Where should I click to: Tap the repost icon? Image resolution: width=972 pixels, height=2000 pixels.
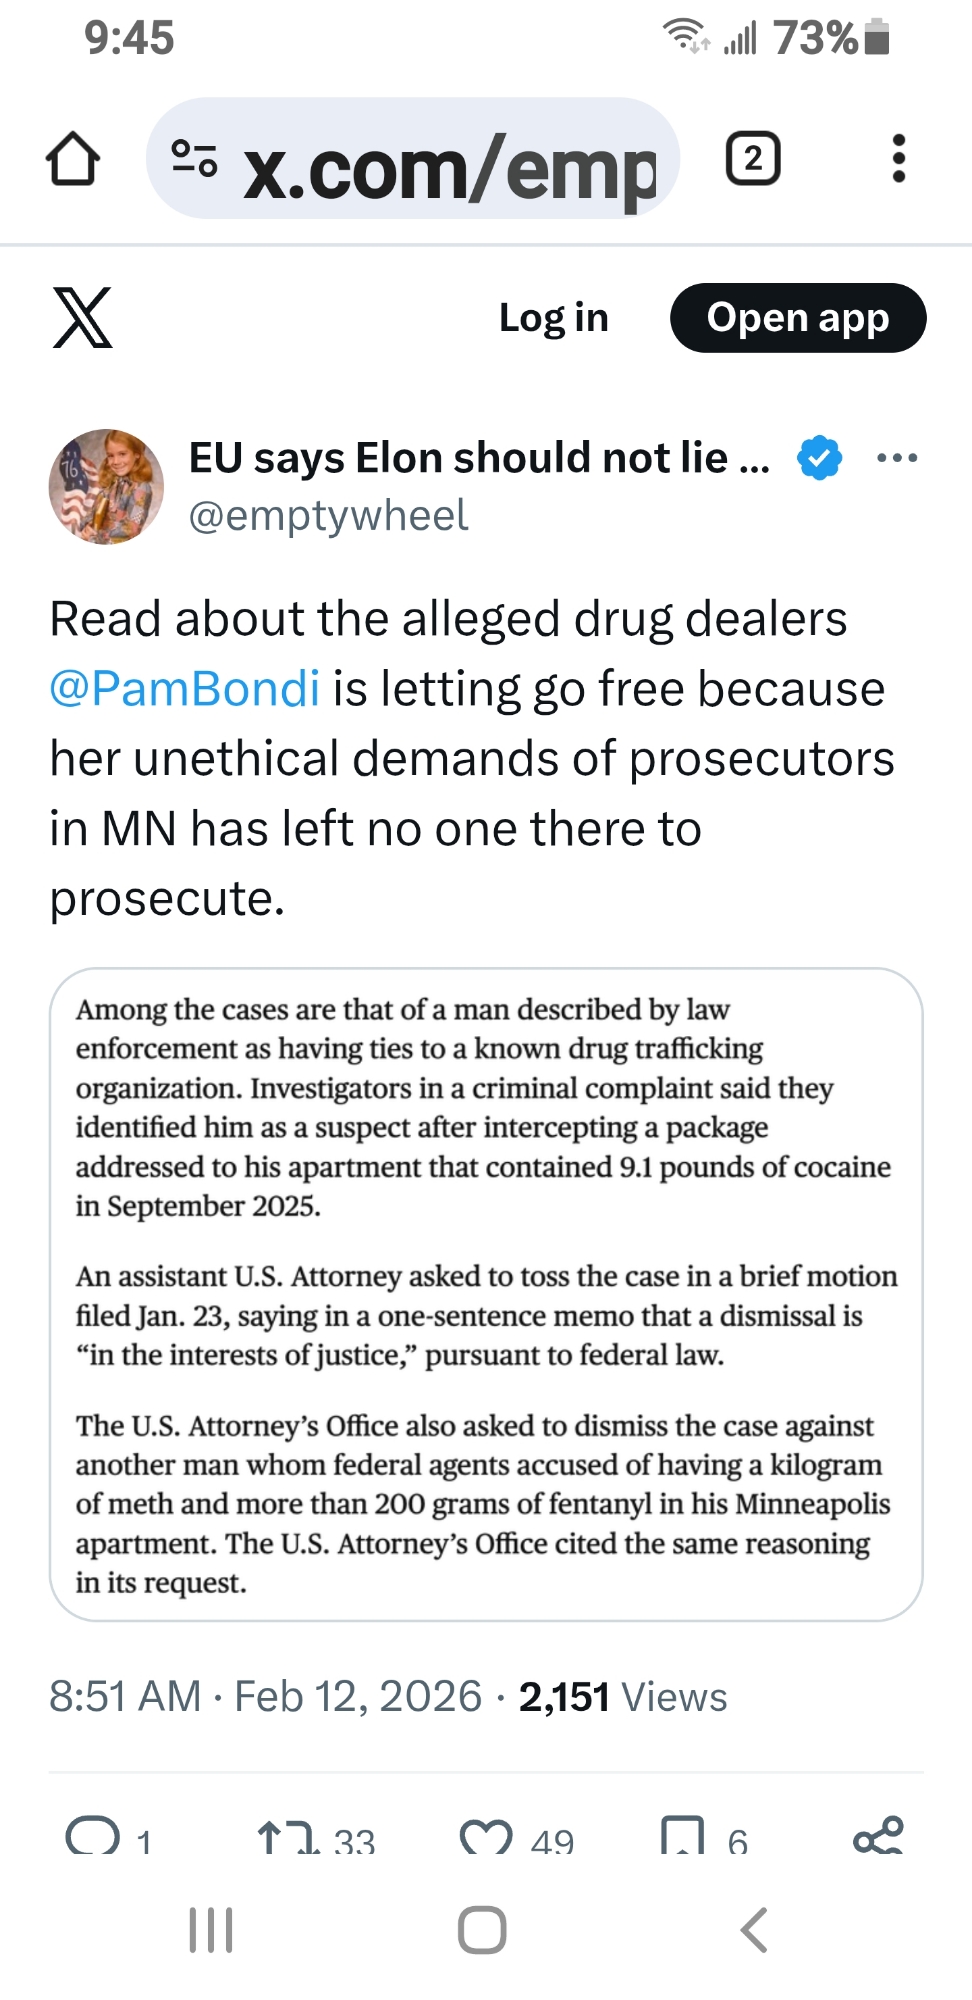(x=286, y=1838)
